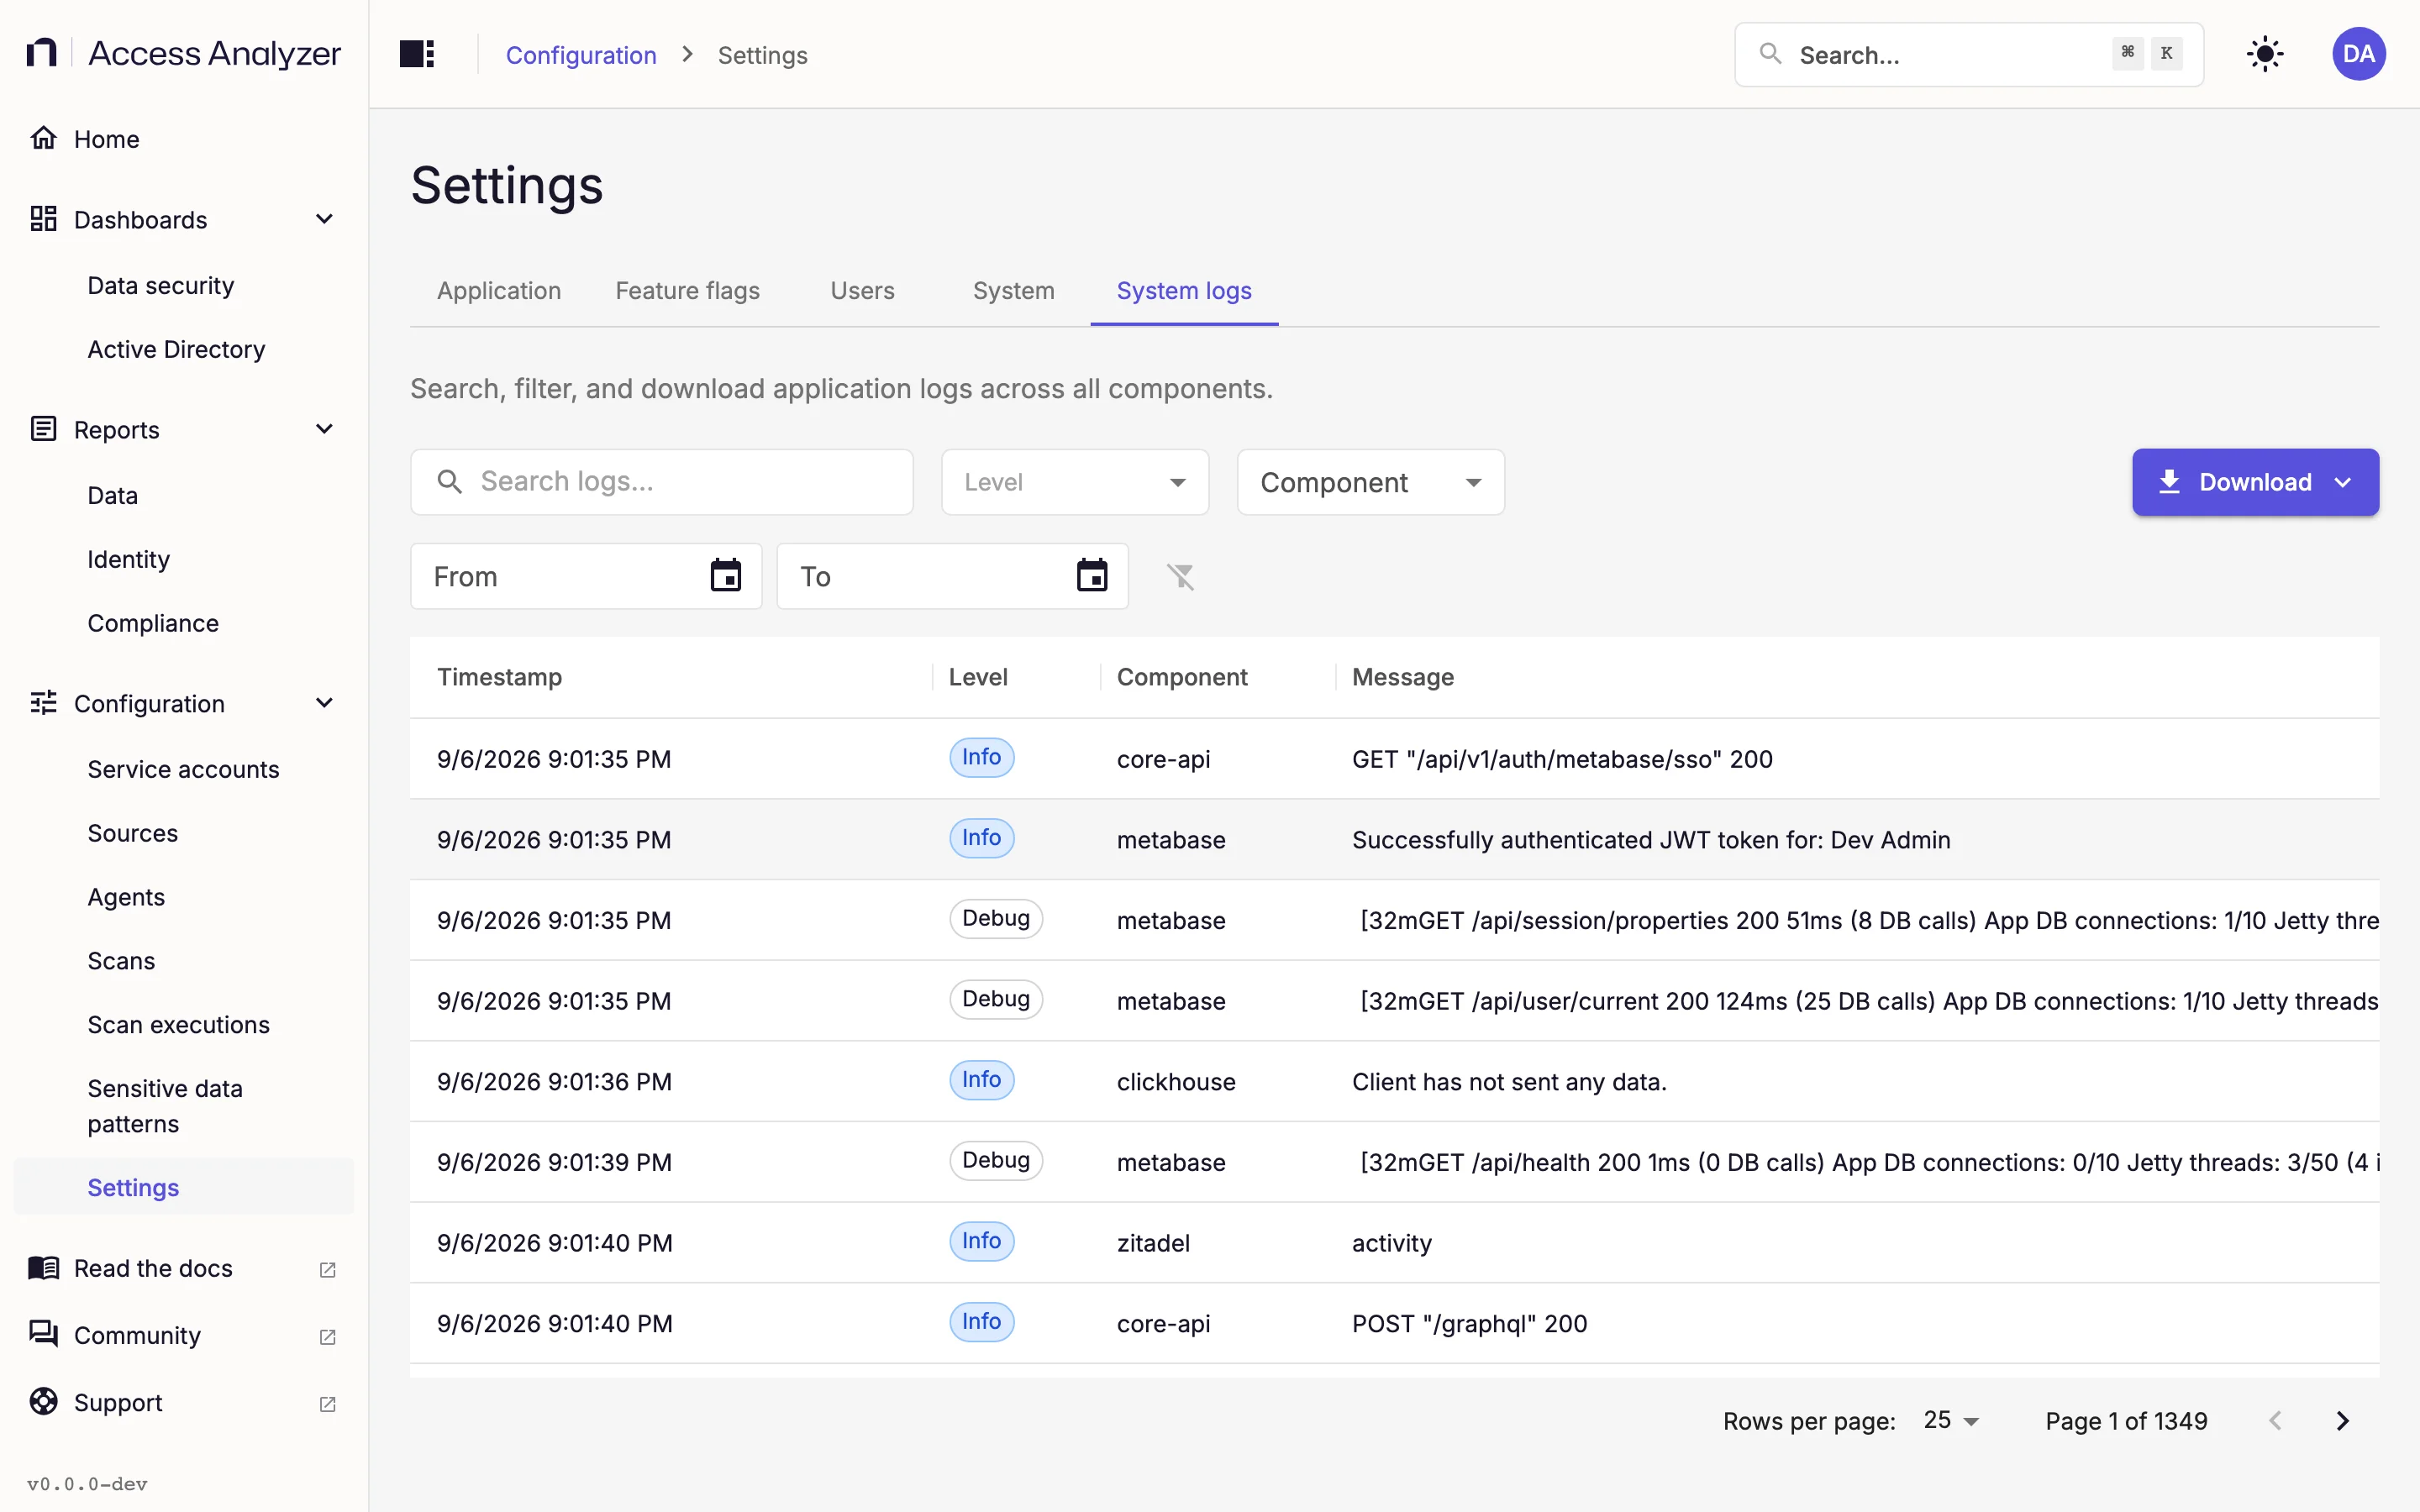The image size is (2420, 1512).
Task: Open the DA user avatar menu
Action: point(2358,54)
